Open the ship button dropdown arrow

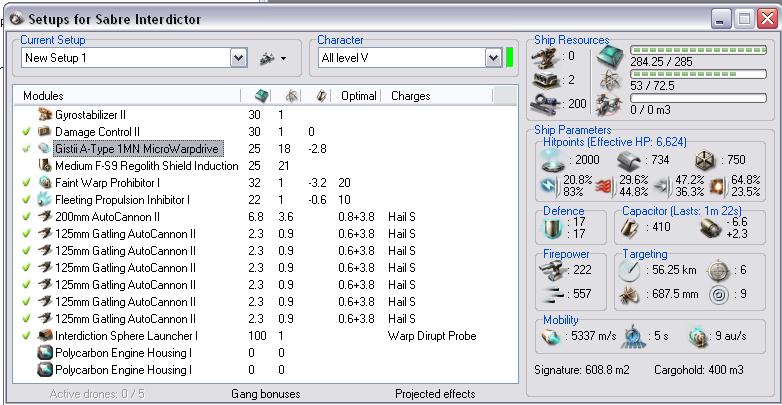pyautogui.click(x=284, y=59)
